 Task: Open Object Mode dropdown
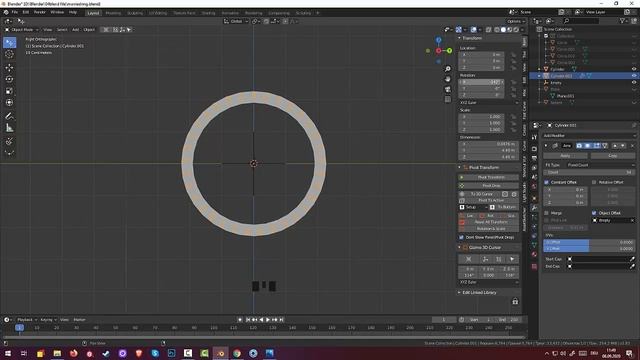point(22,30)
